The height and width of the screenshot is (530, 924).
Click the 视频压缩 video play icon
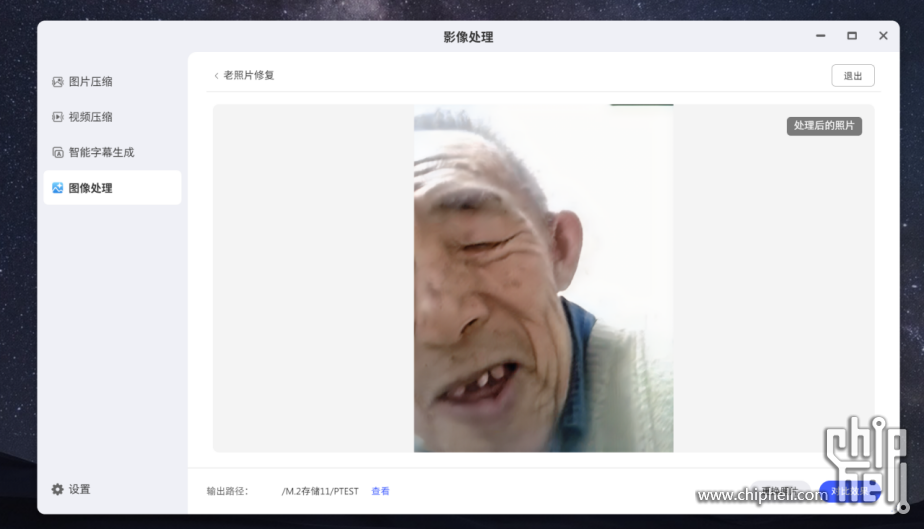coord(57,117)
